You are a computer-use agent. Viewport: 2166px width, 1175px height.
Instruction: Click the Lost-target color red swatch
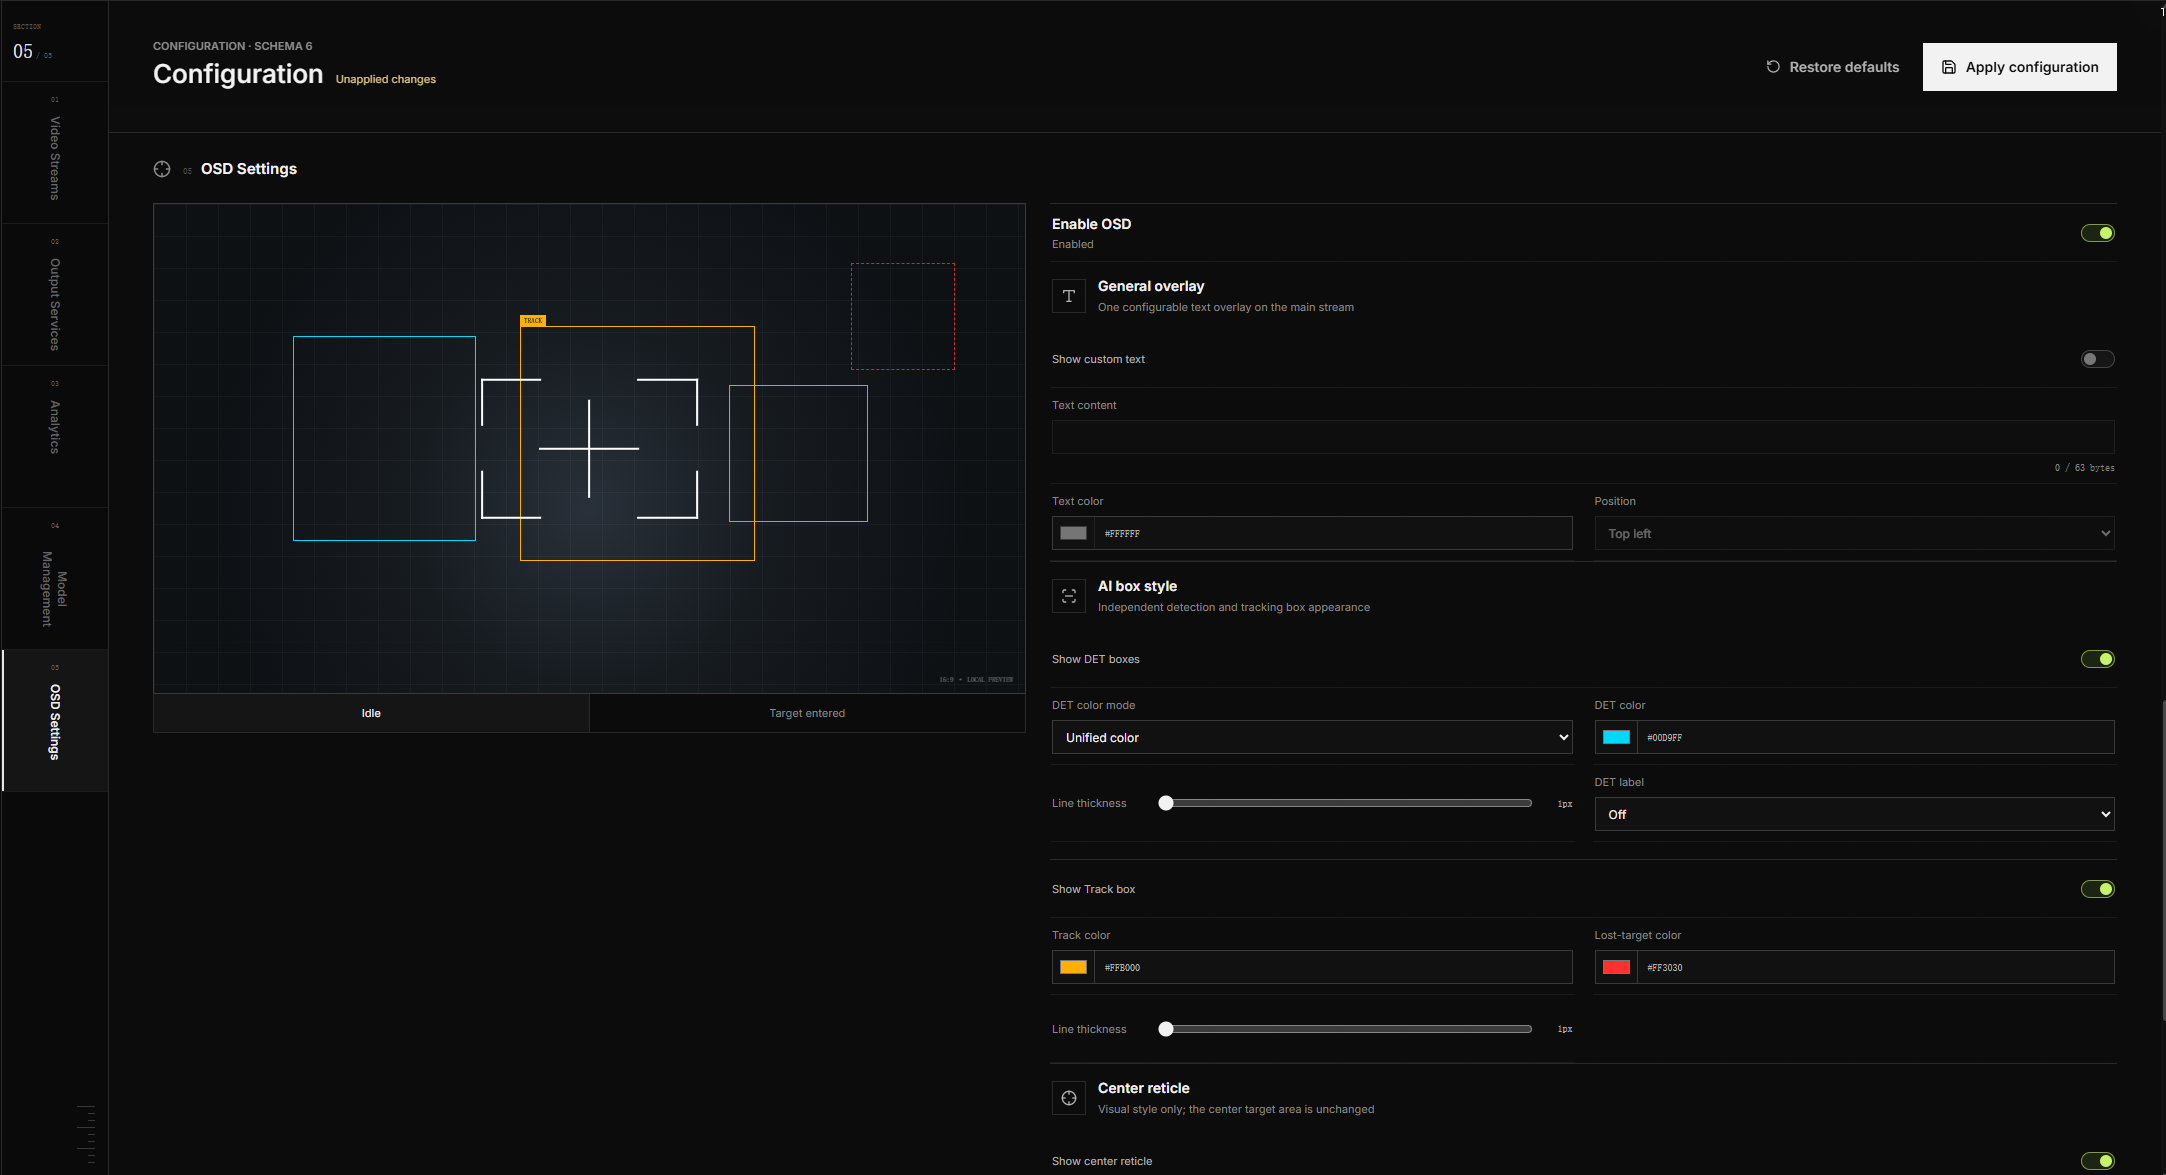1616,967
